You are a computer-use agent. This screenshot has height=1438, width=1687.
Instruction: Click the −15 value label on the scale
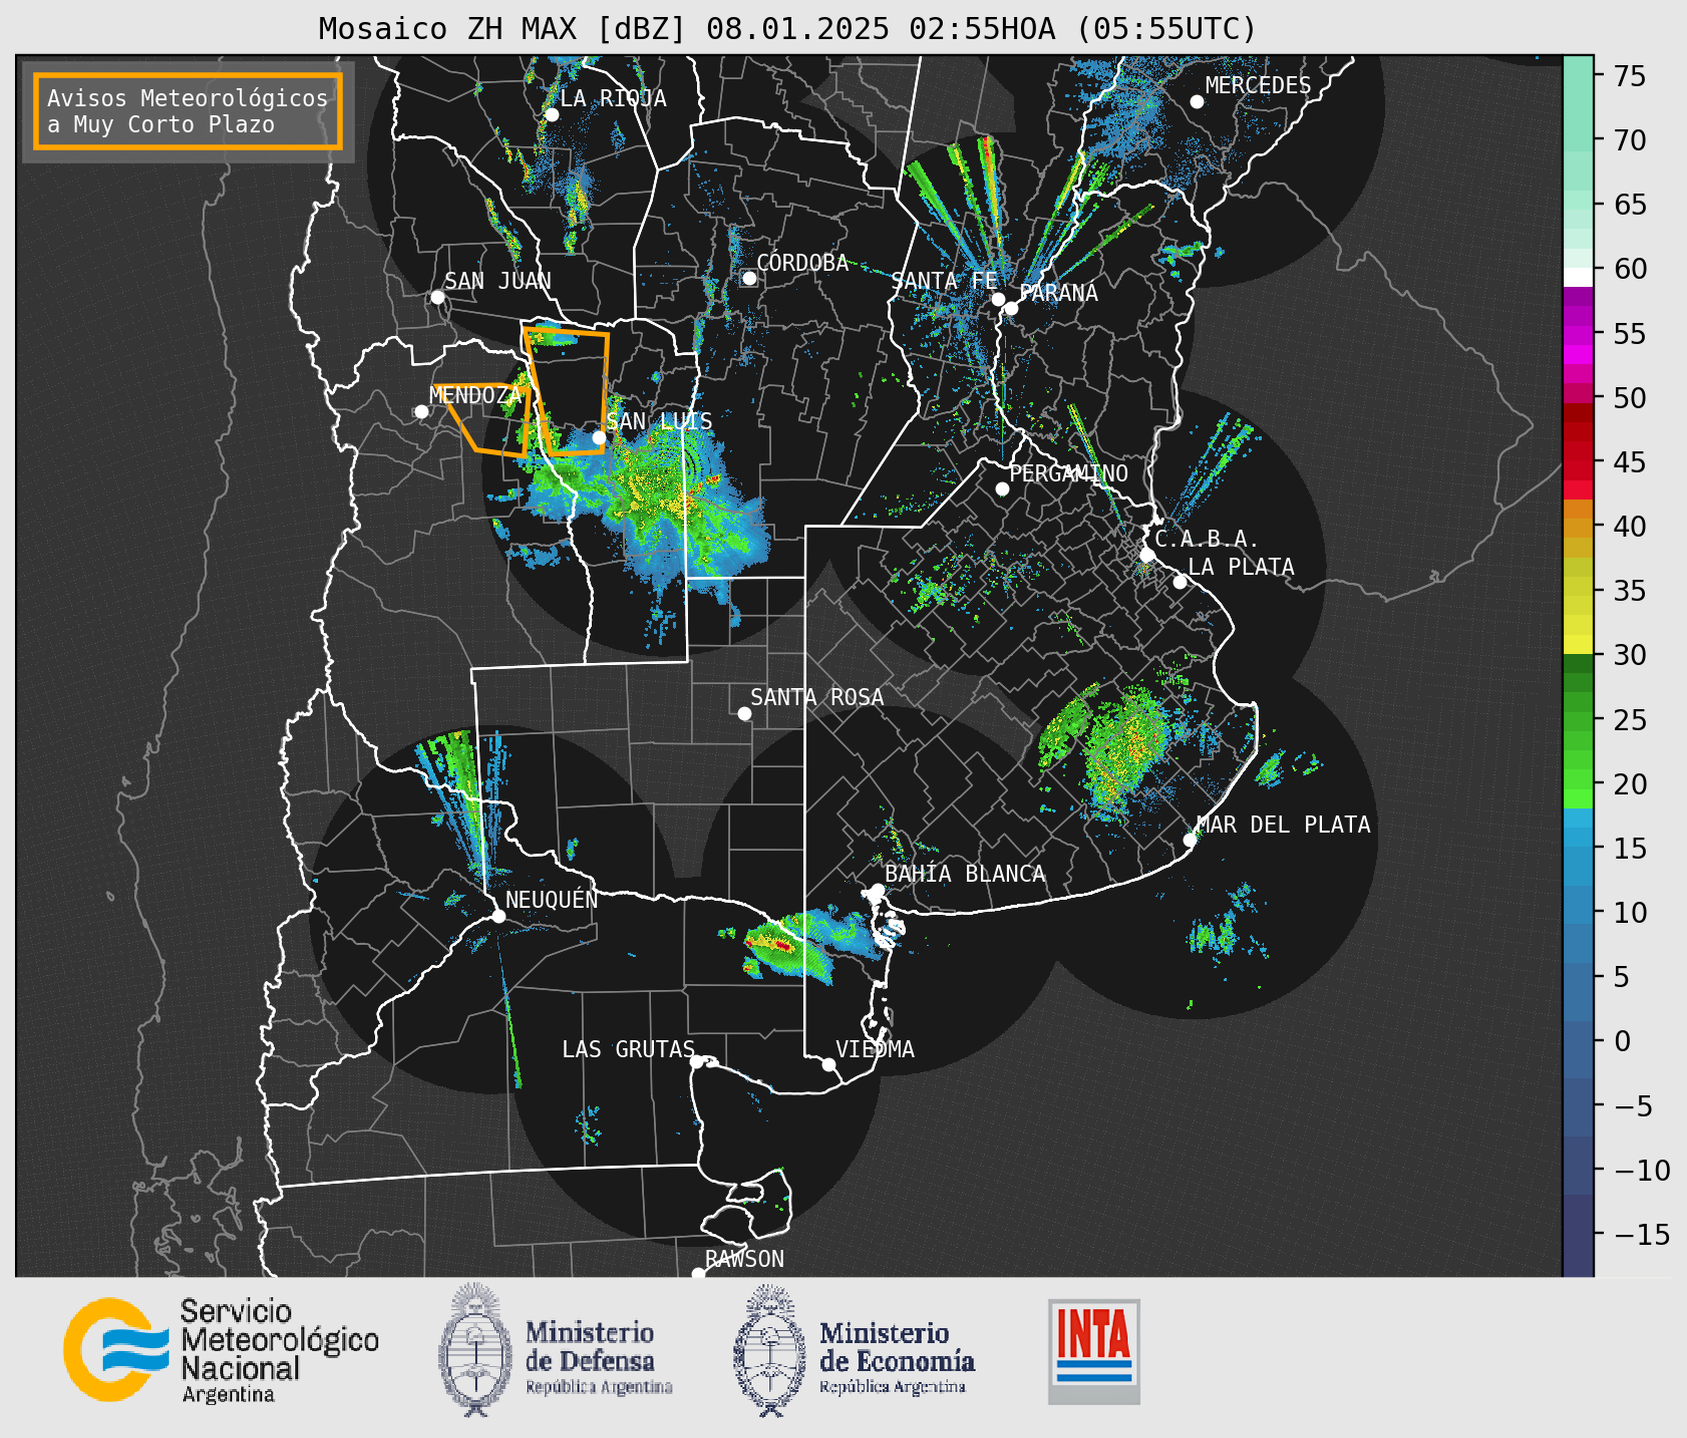[x=1641, y=1234]
